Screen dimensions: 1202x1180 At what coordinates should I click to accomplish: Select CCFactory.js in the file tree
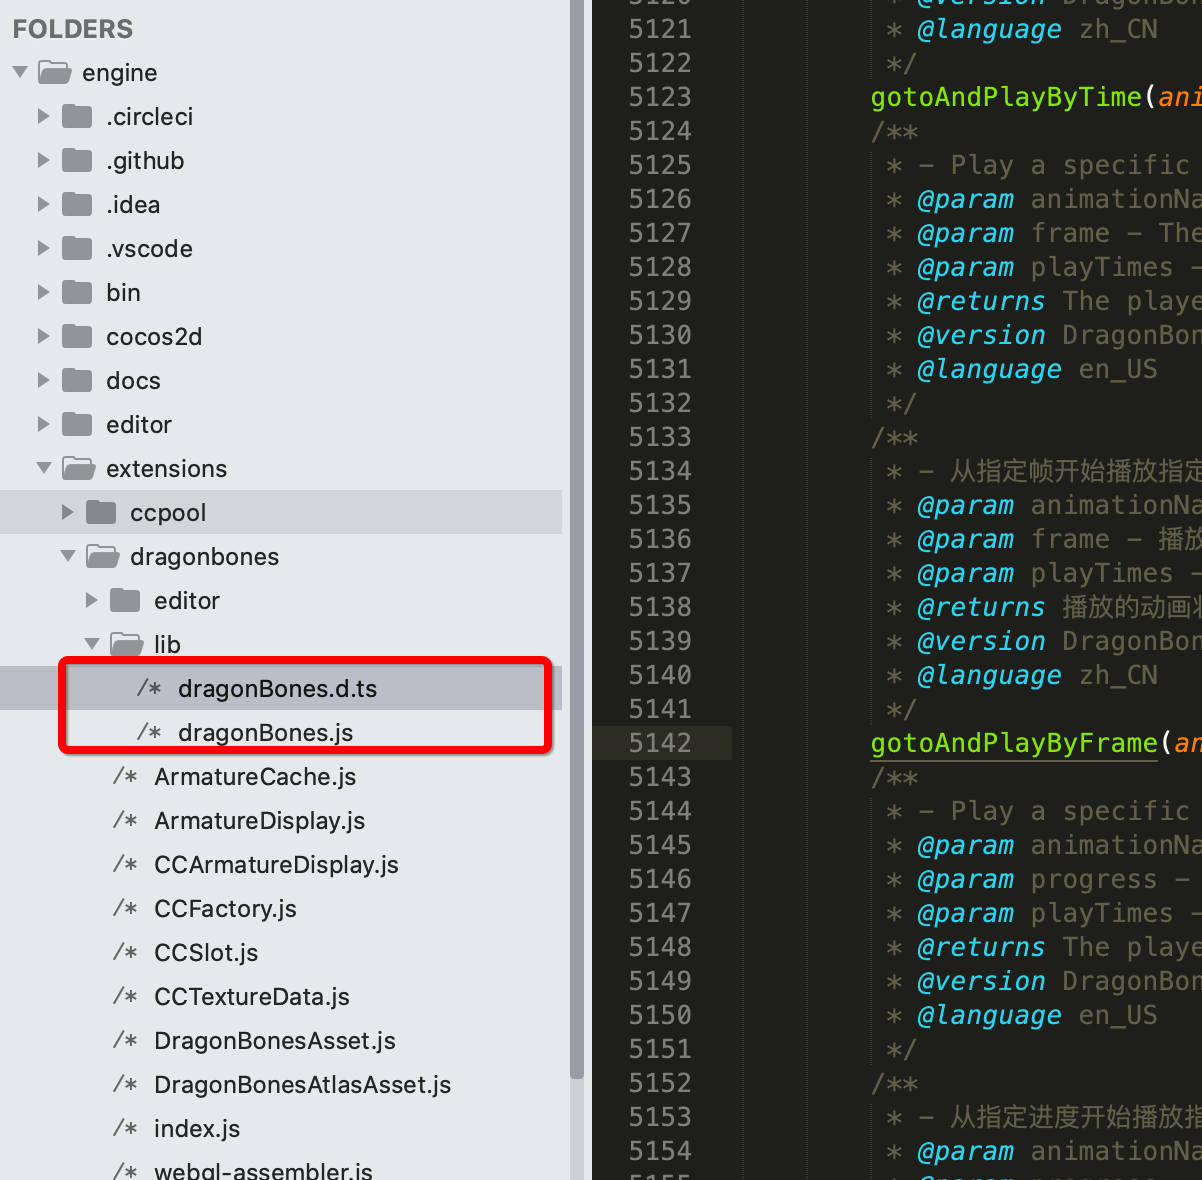pyautogui.click(x=225, y=909)
